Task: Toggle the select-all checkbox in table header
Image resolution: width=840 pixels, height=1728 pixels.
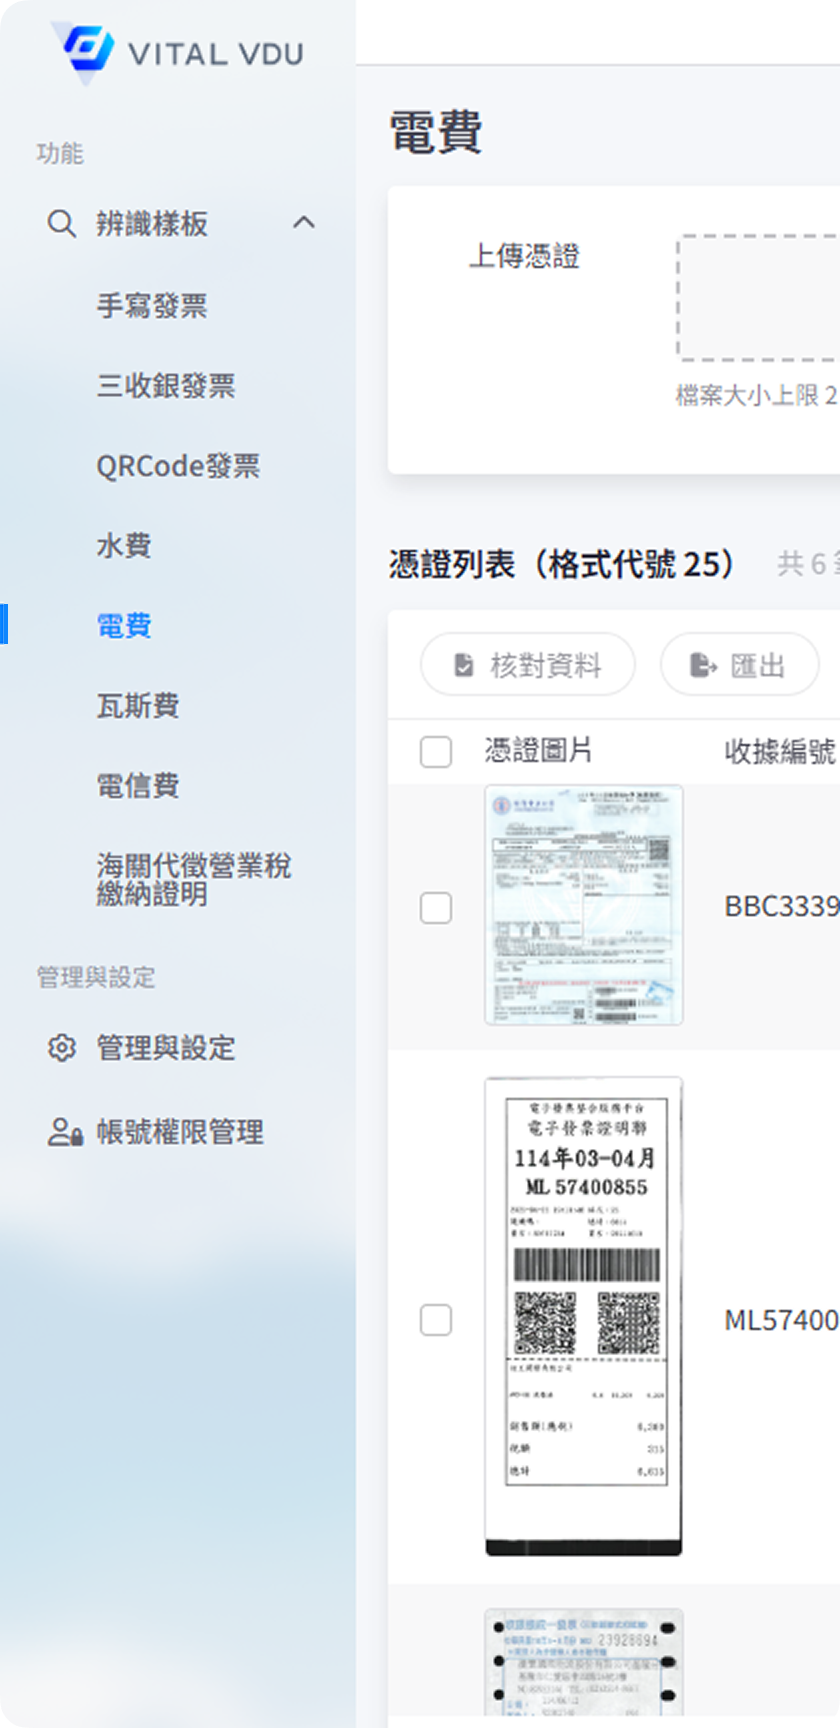Action: pos(436,751)
